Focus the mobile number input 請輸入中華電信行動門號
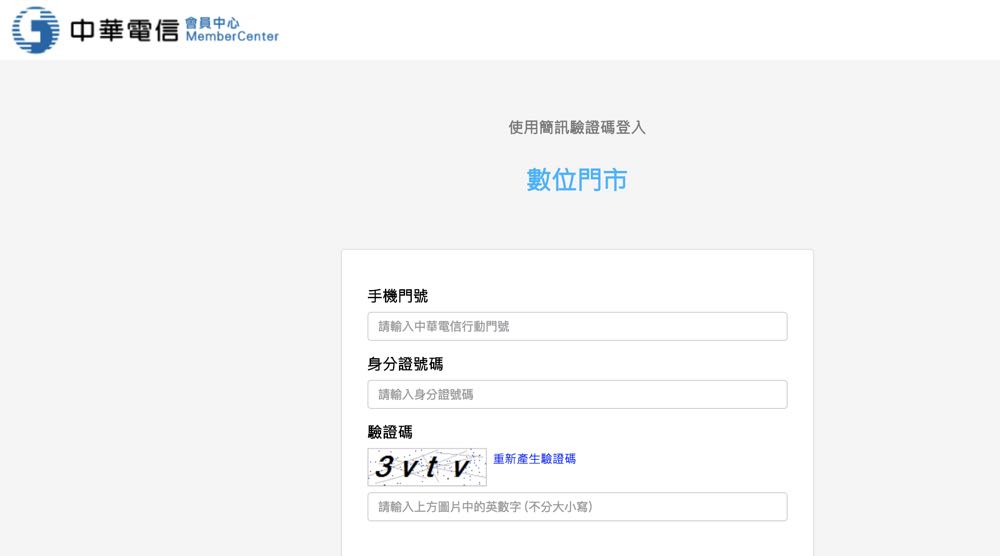 [577, 326]
